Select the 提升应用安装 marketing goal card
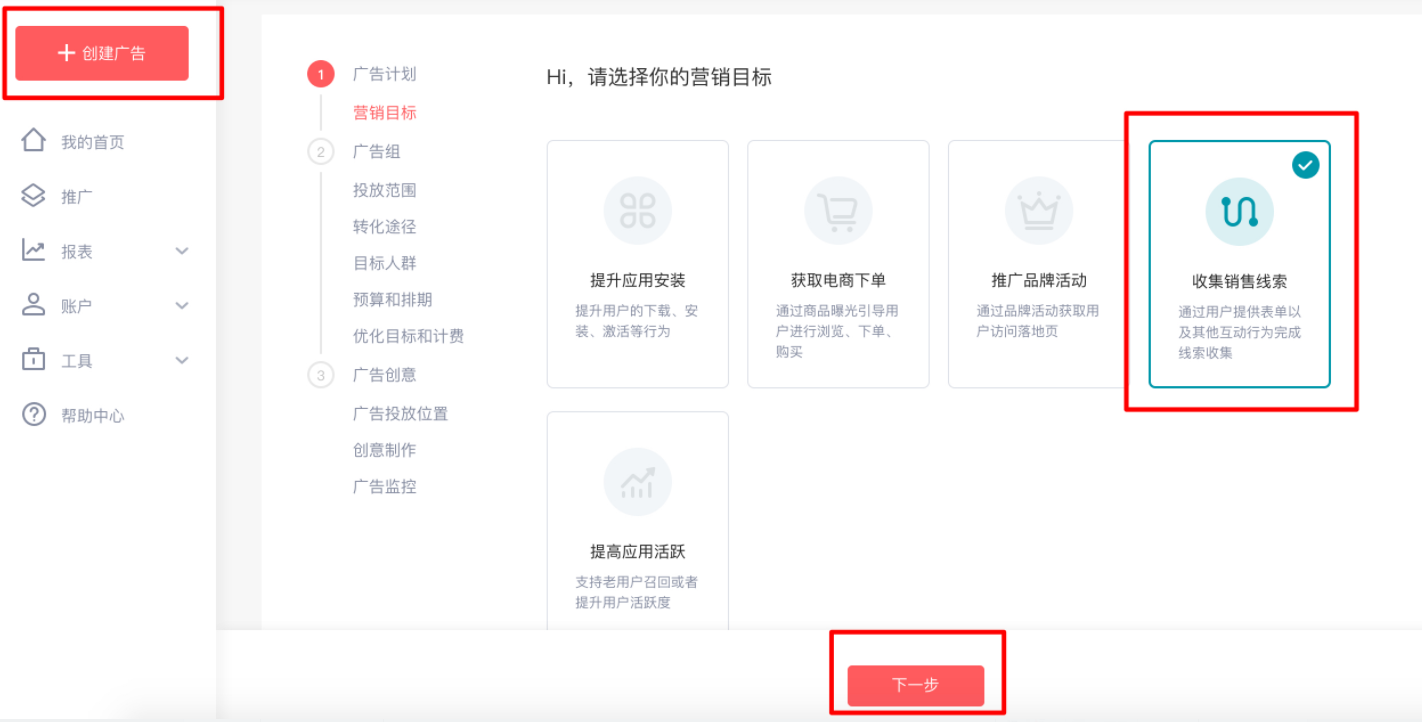 [x=637, y=264]
